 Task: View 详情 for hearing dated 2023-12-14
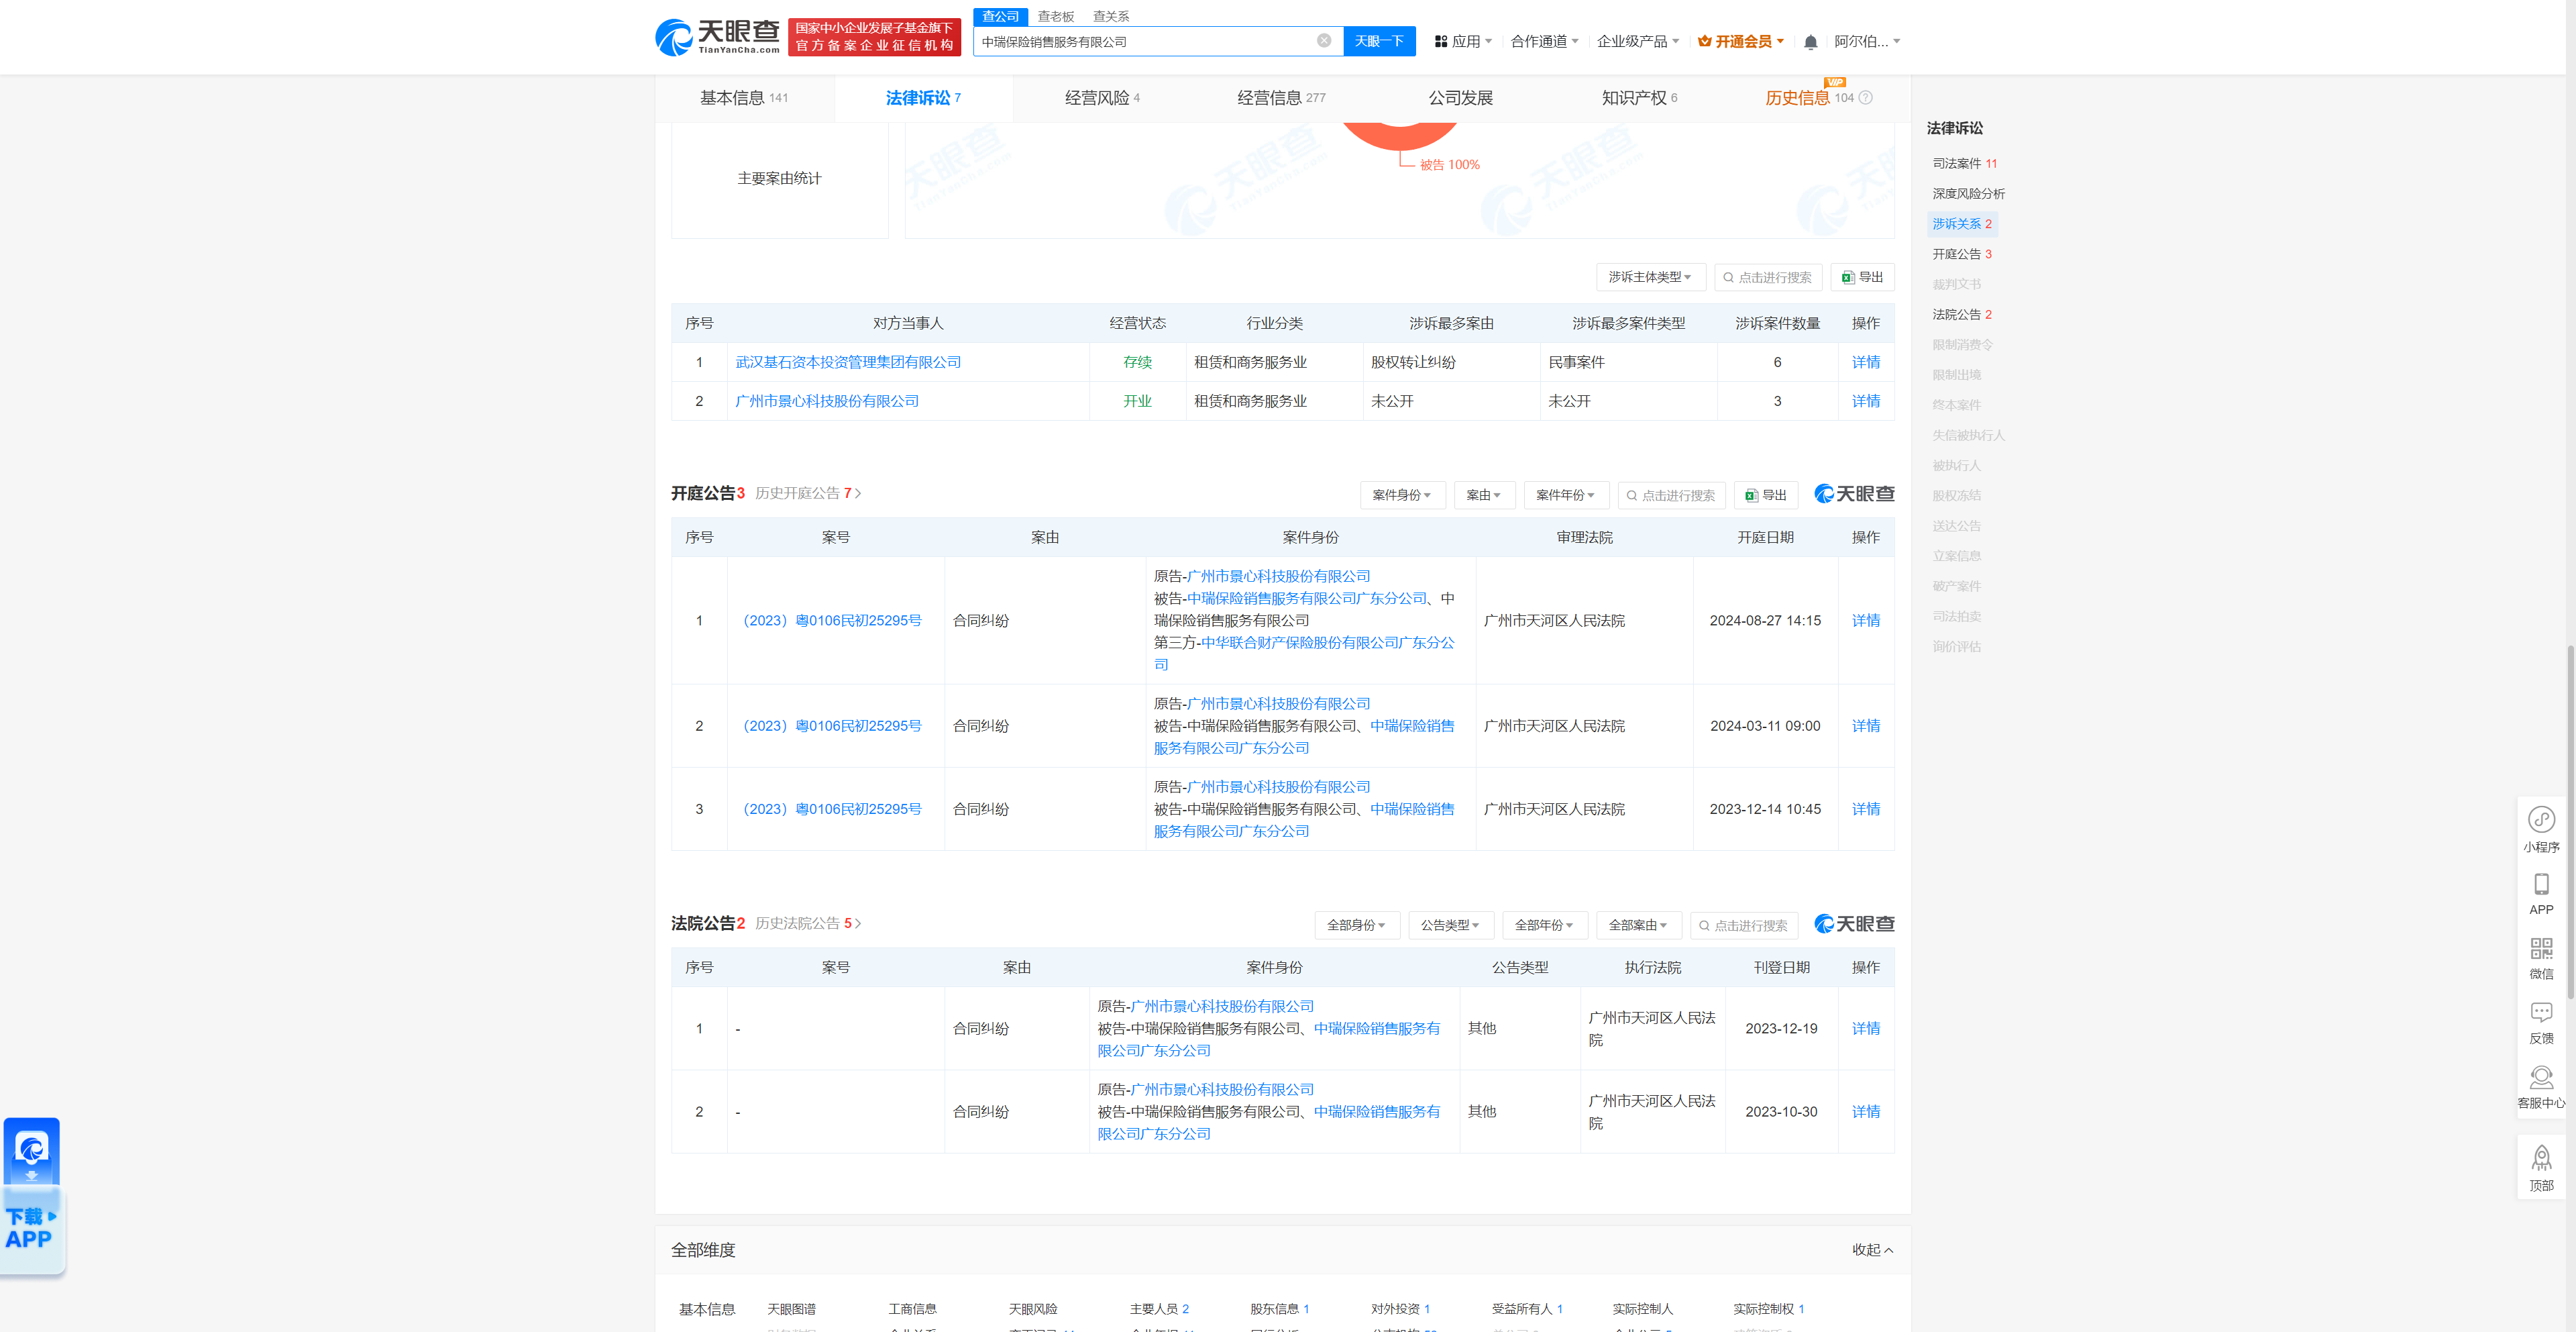1865,809
